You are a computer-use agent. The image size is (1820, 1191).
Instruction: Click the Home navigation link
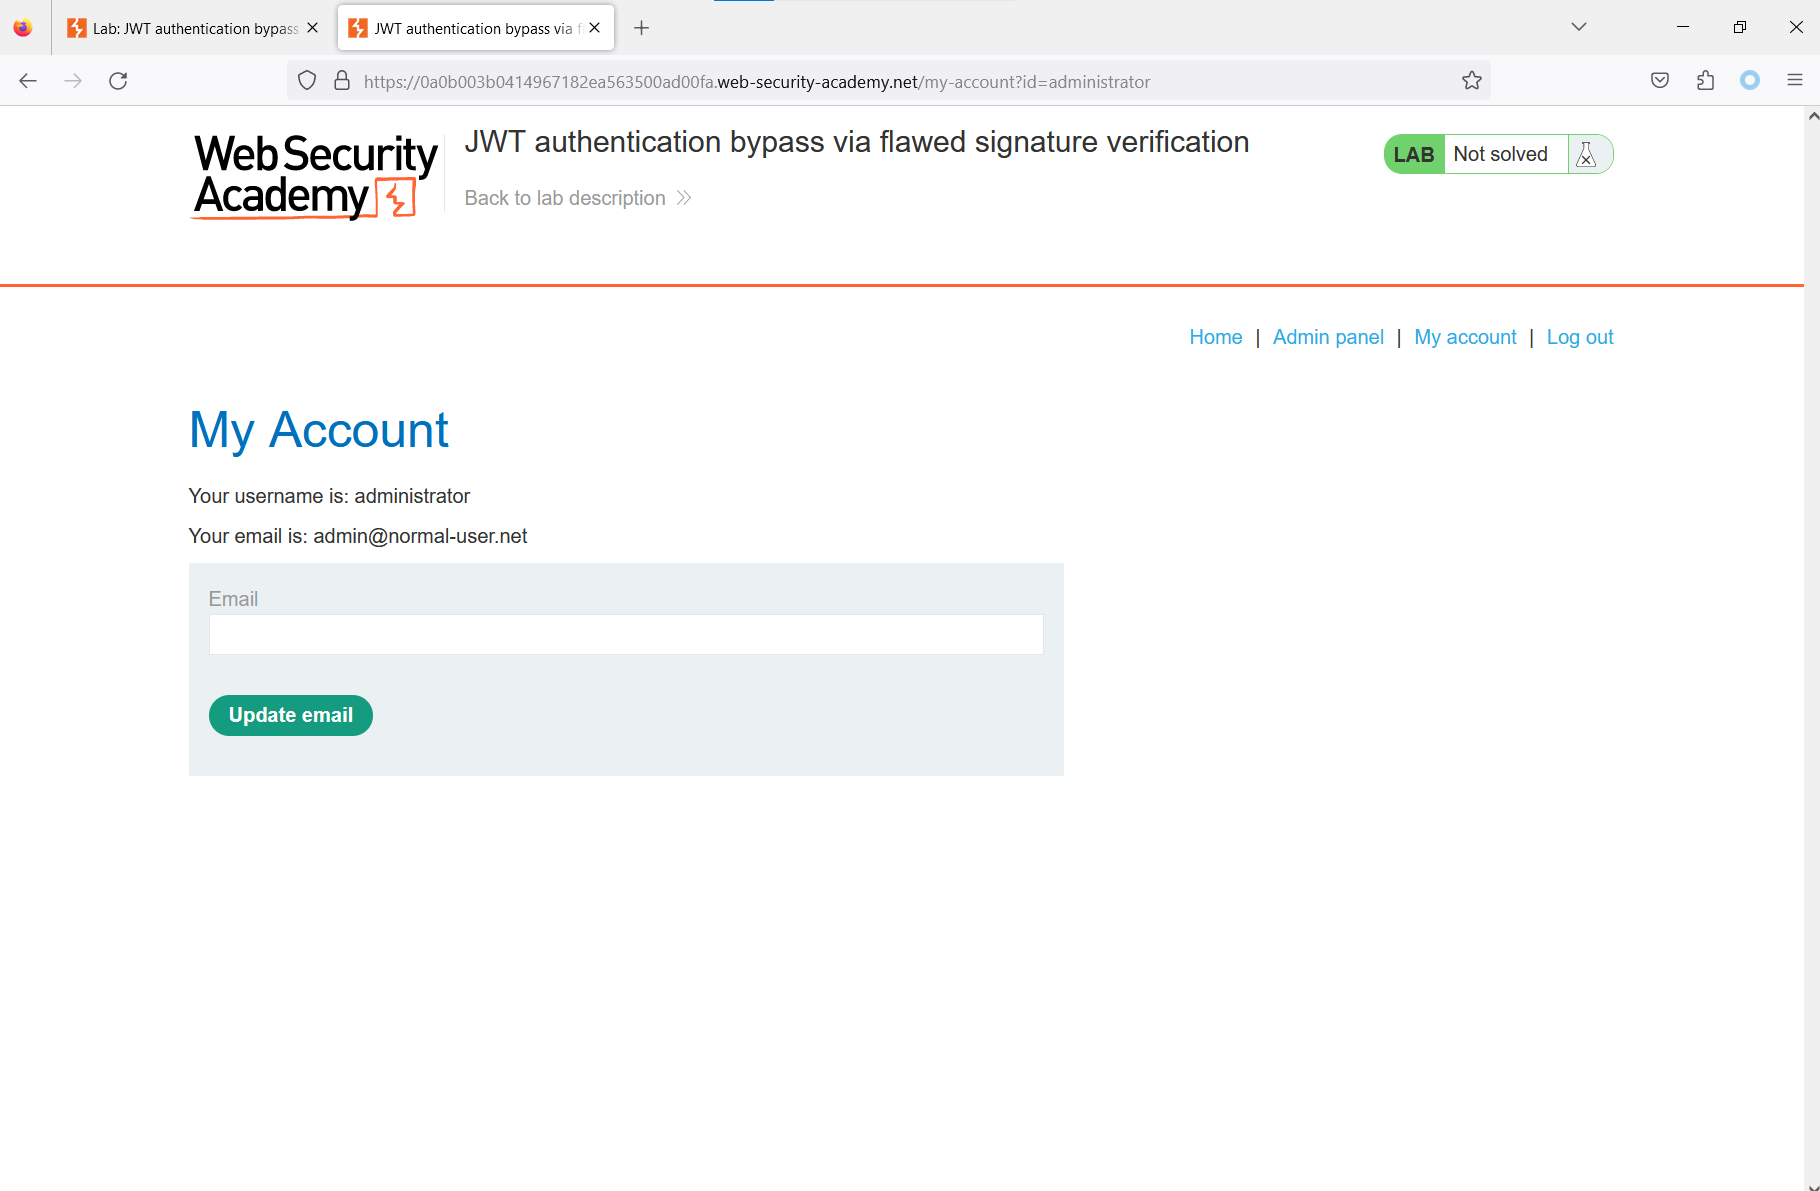pos(1216,337)
